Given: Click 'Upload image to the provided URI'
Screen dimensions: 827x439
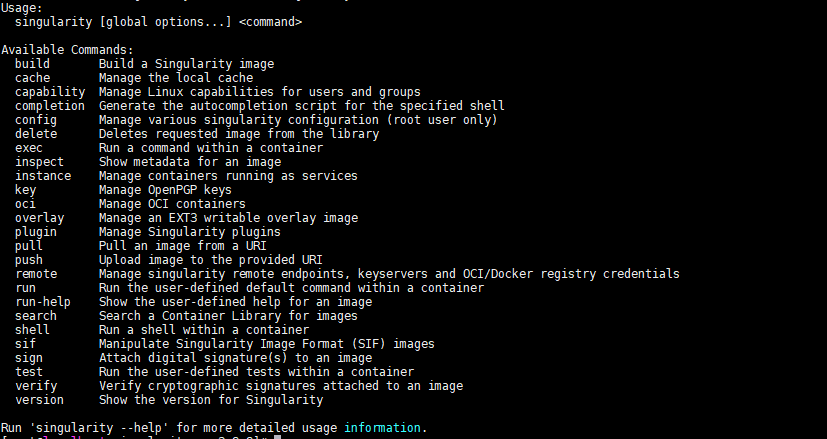Looking at the screenshot, I should [210, 260].
